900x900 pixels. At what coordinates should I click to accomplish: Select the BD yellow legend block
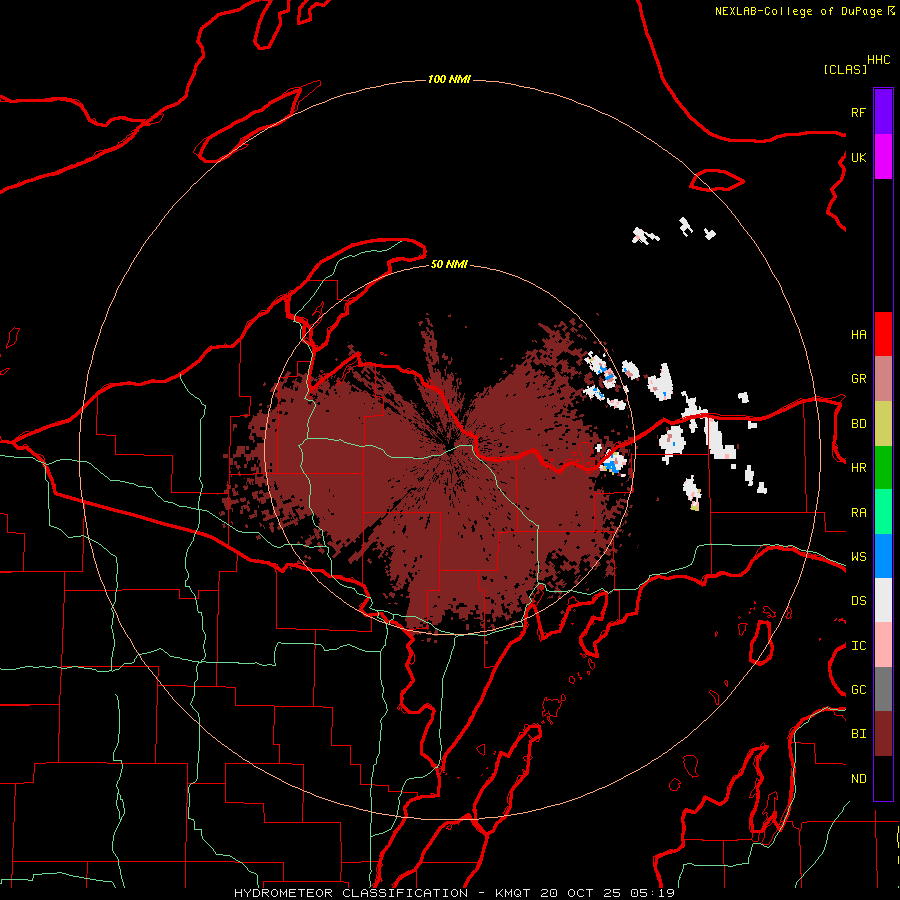[883, 424]
